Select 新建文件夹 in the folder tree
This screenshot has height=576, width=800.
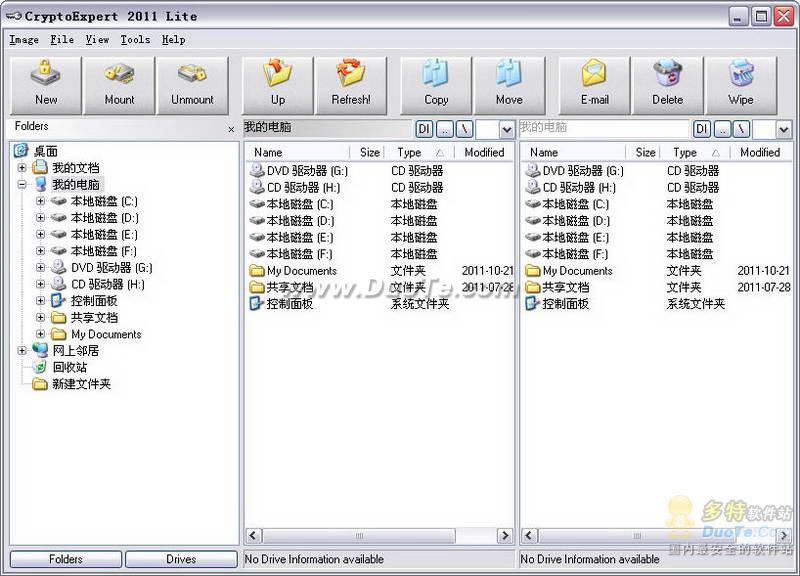(82, 384)
